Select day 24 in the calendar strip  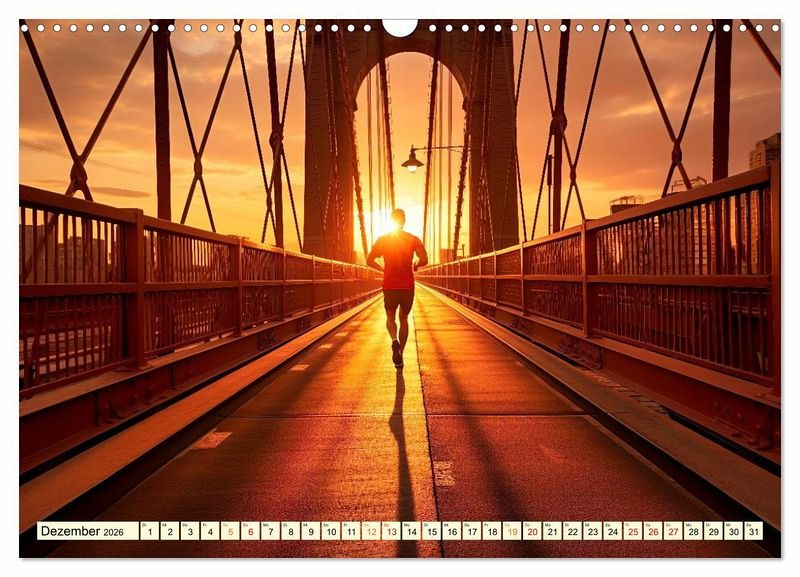click(x=613, y=531)
